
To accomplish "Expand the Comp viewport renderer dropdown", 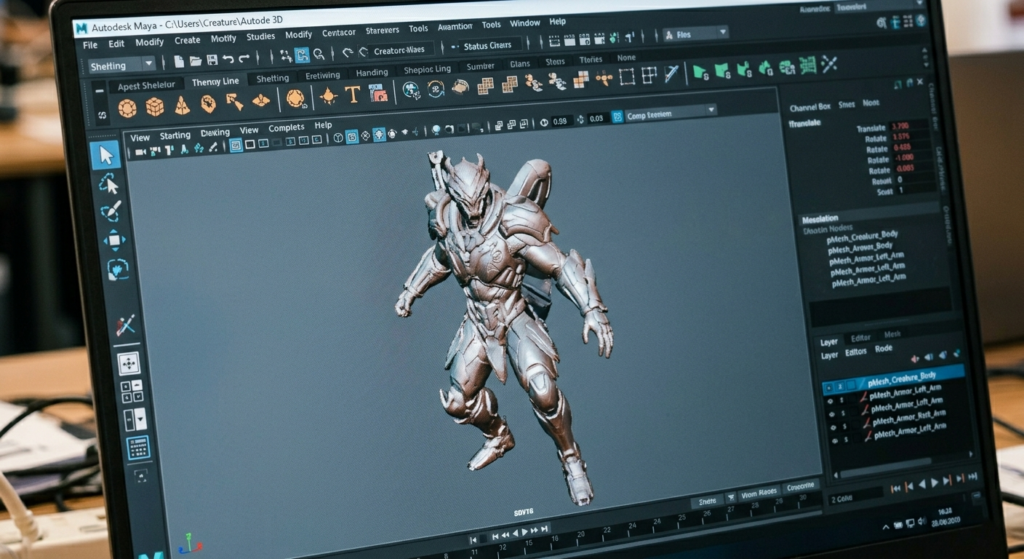I will (x=712, y=111).
